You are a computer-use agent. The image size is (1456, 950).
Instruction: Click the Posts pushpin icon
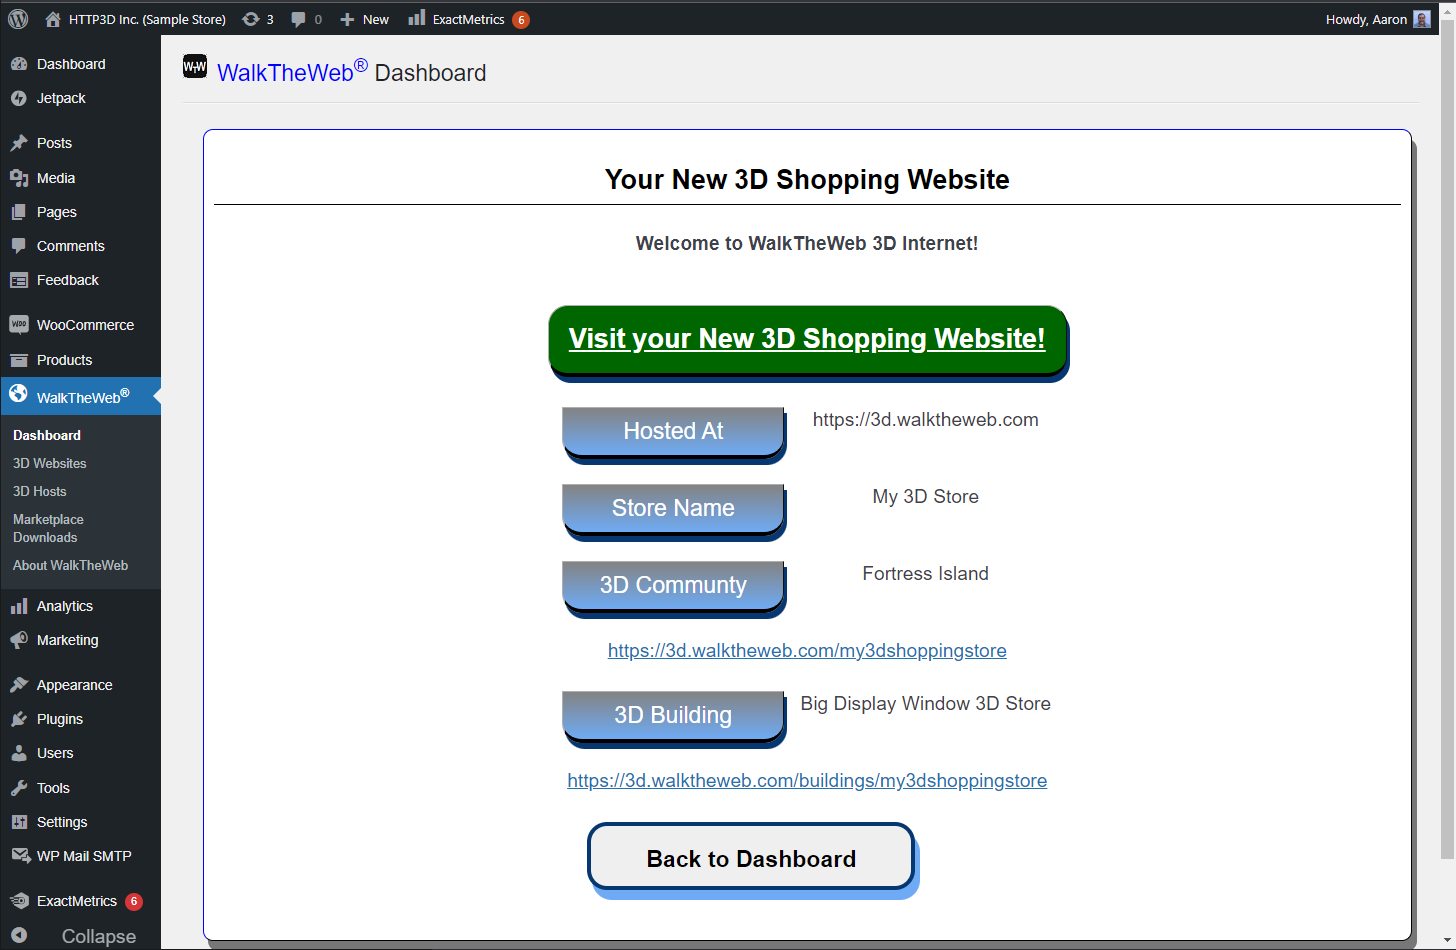pyautogui.click(x=19, y=143)
